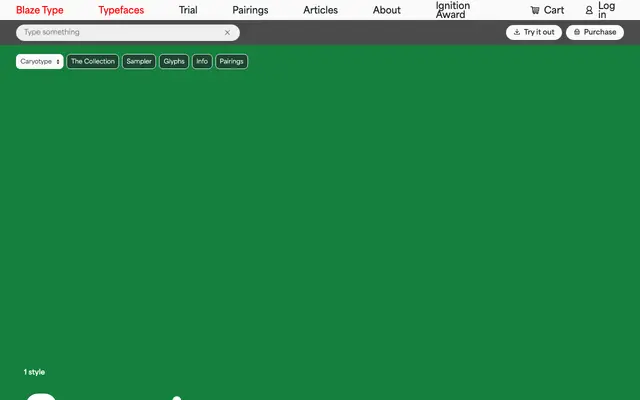Click the Purchase button
Viewport: 640px width, 400px height.
[595, 32]
